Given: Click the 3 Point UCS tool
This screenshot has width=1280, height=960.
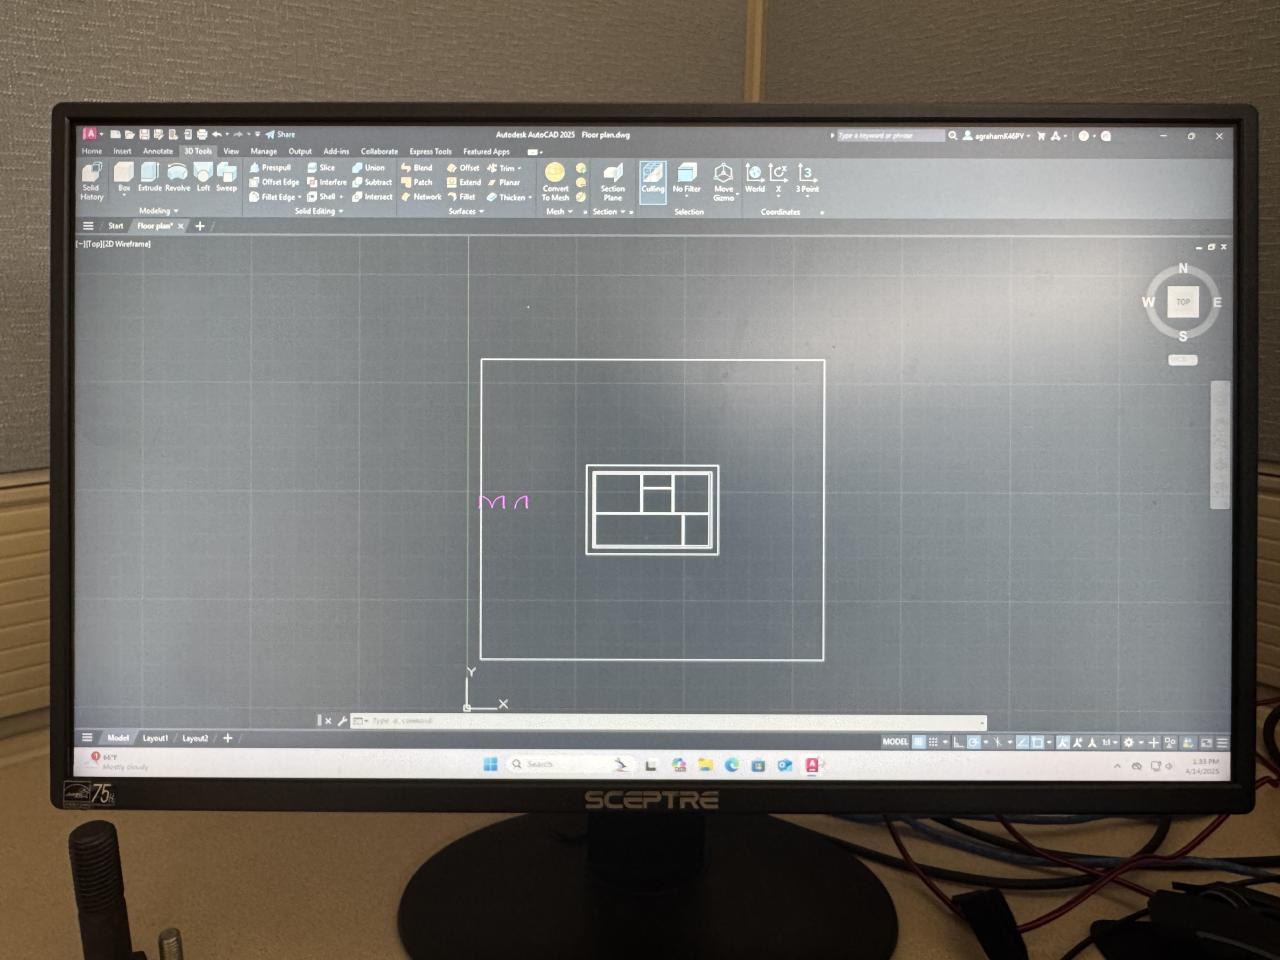Looking at the screenshot, I should point(807,178).
